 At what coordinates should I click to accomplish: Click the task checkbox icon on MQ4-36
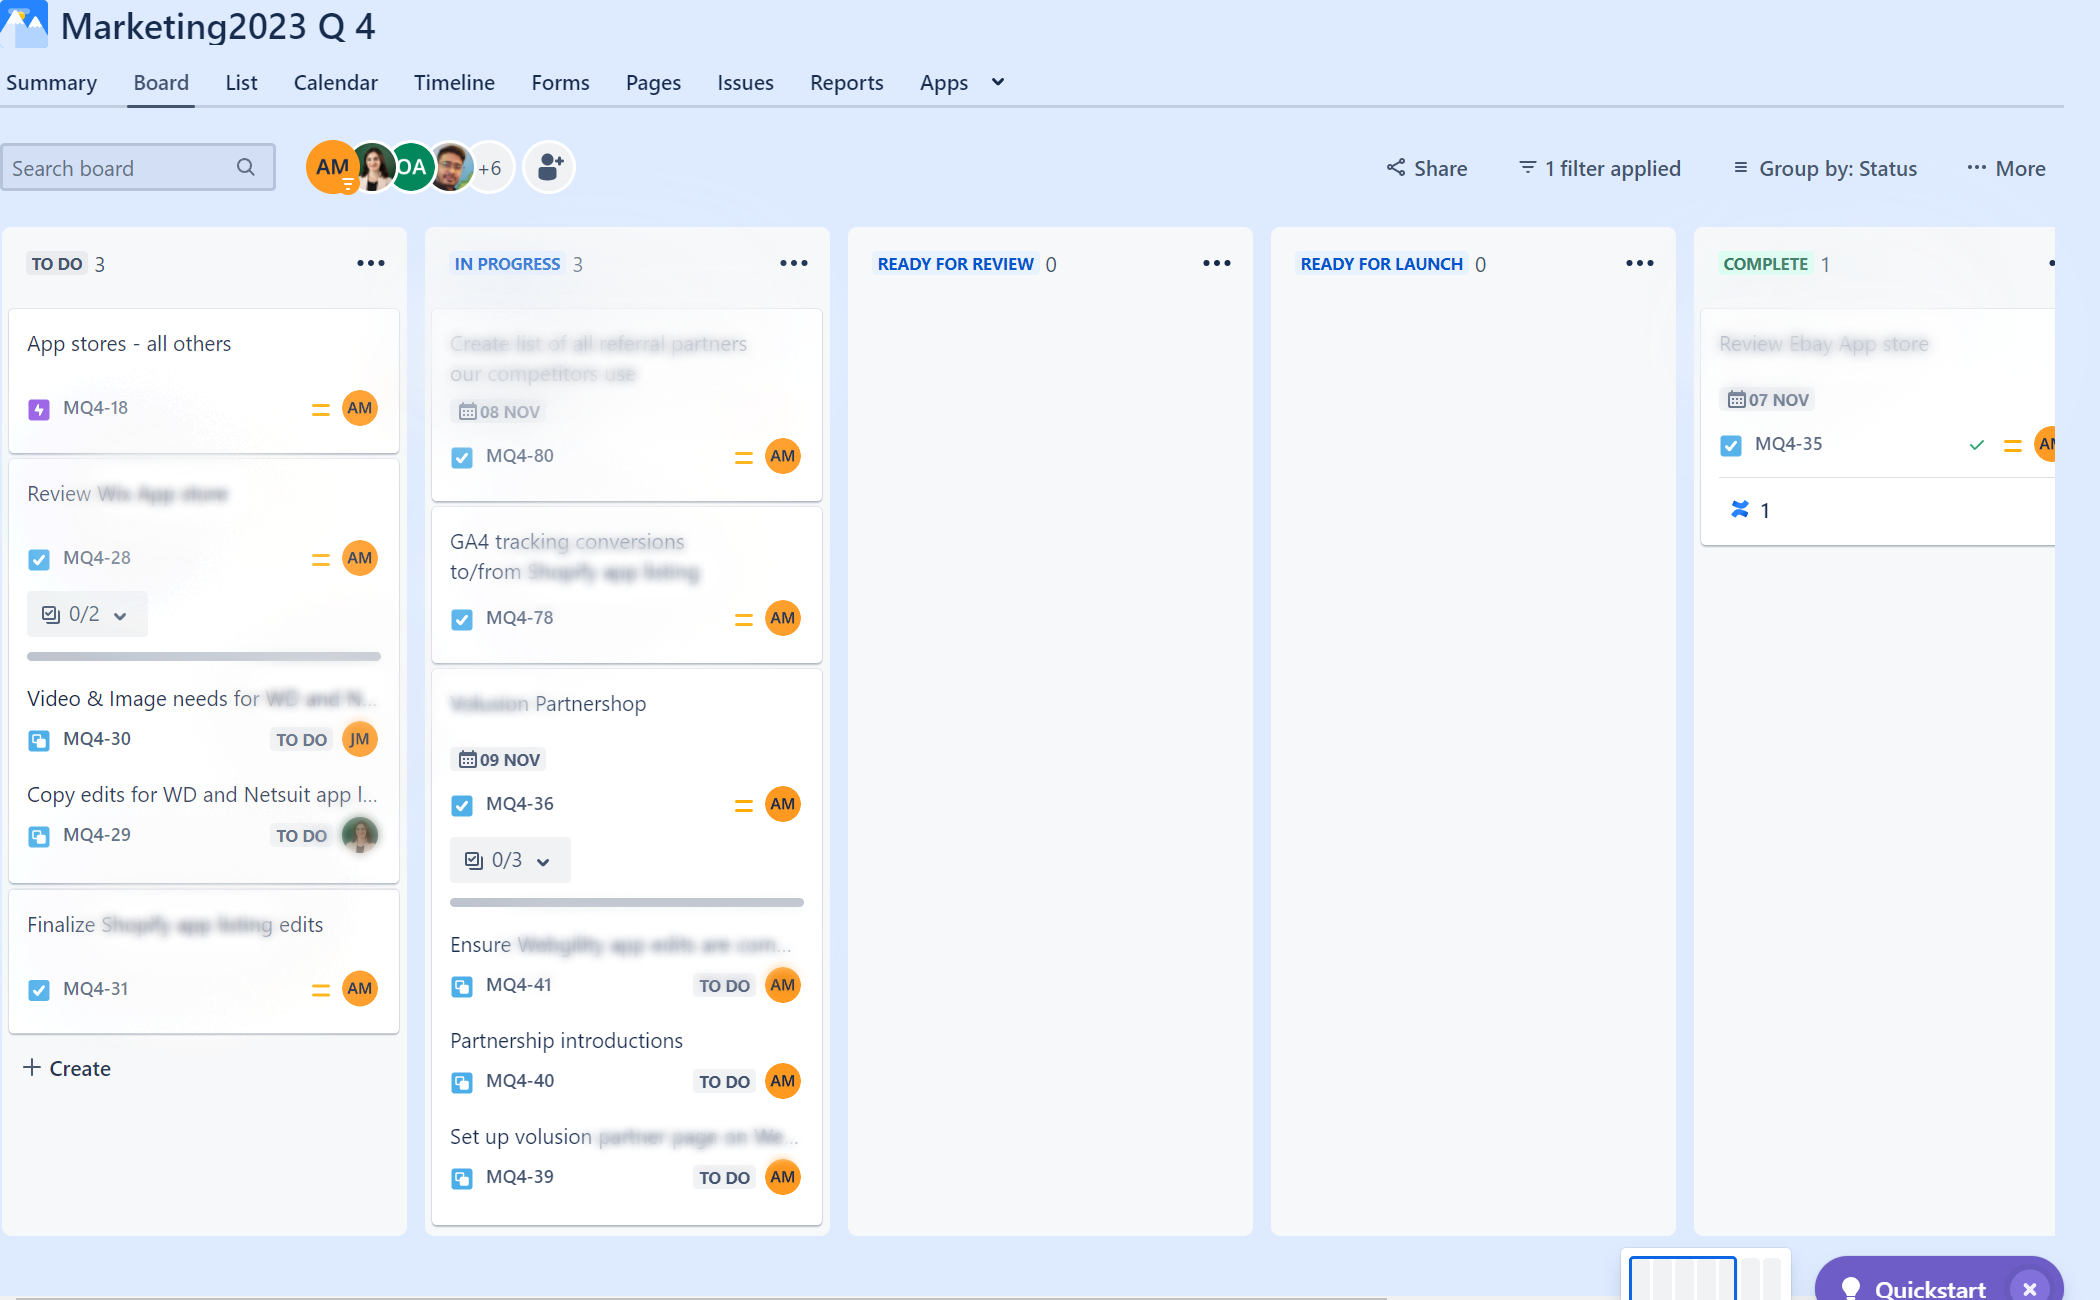[x=462, y=805]
